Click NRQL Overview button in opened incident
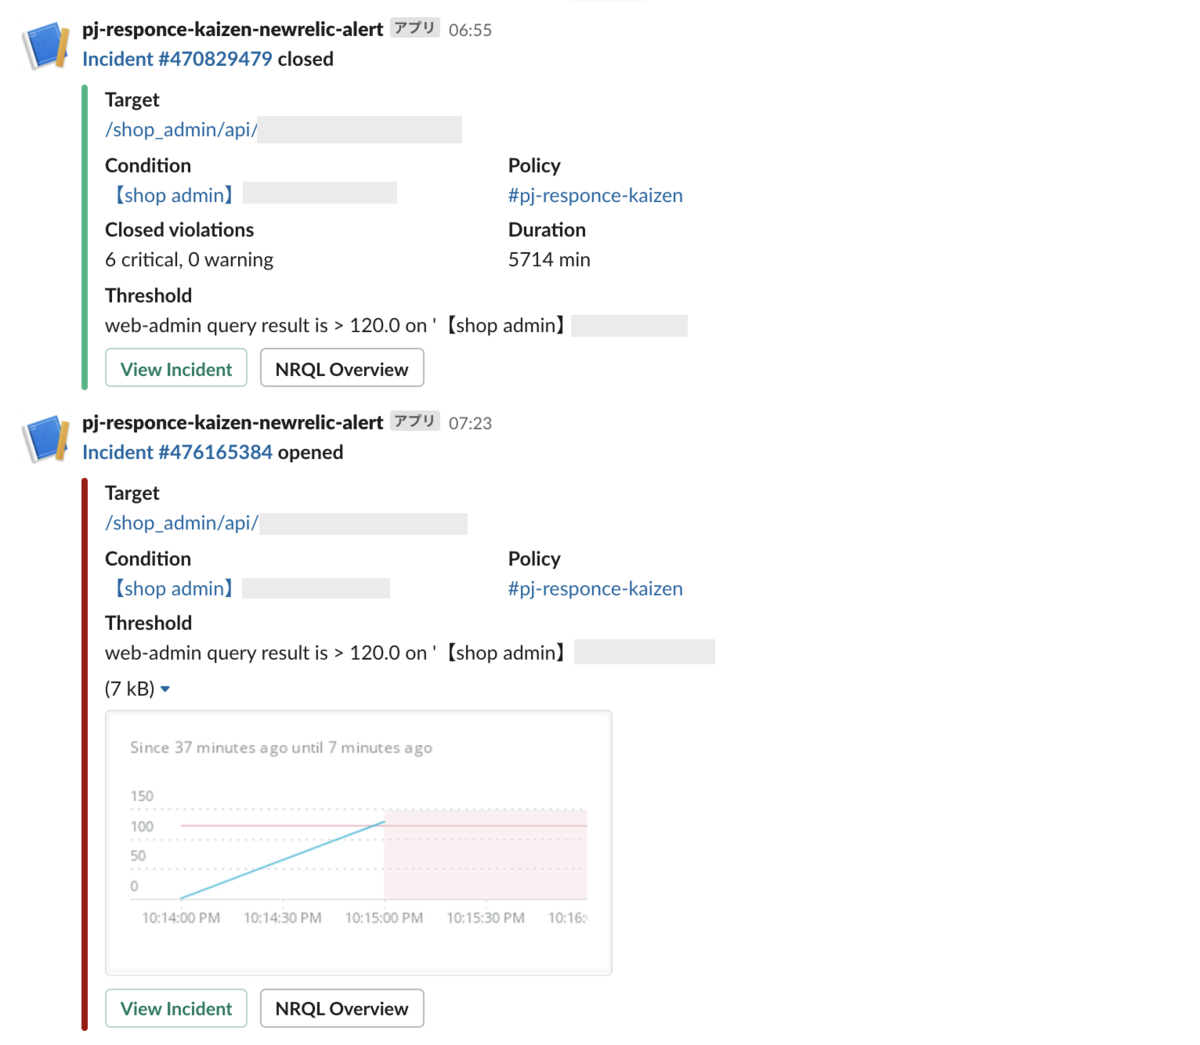 (x=342, y=1008)
